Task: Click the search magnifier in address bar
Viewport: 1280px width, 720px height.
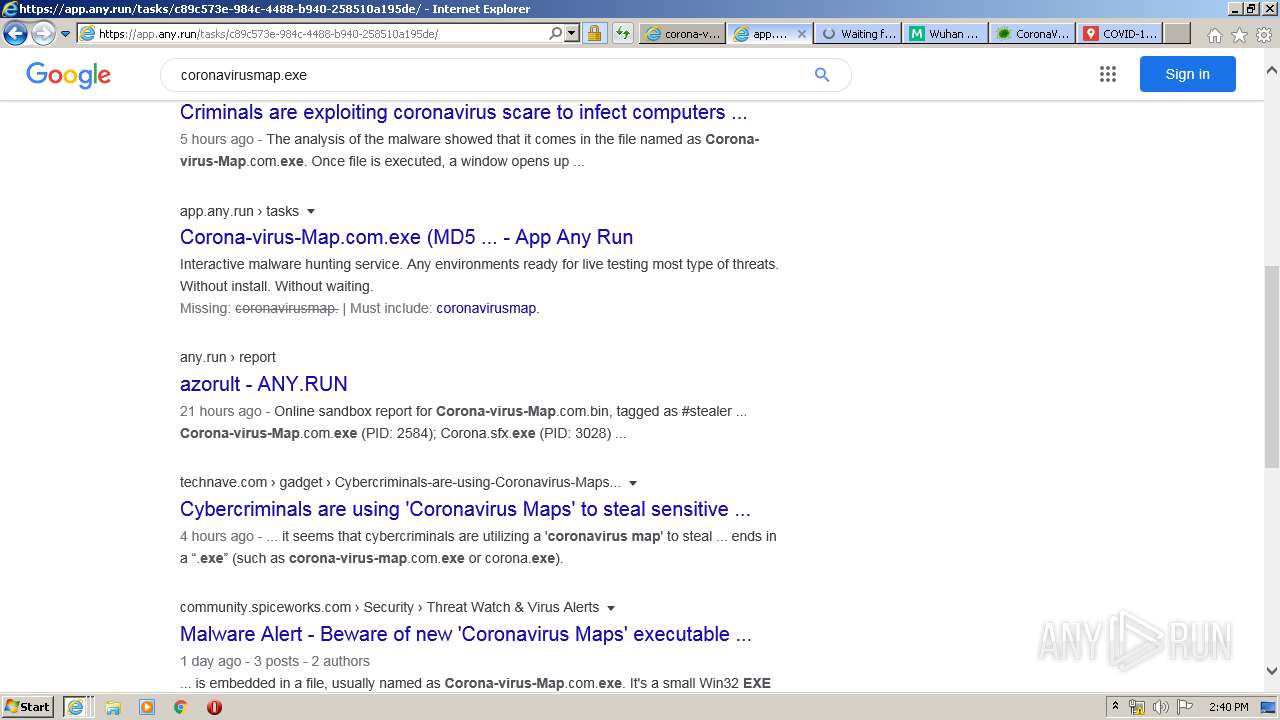Action: (x=556, y=33)
